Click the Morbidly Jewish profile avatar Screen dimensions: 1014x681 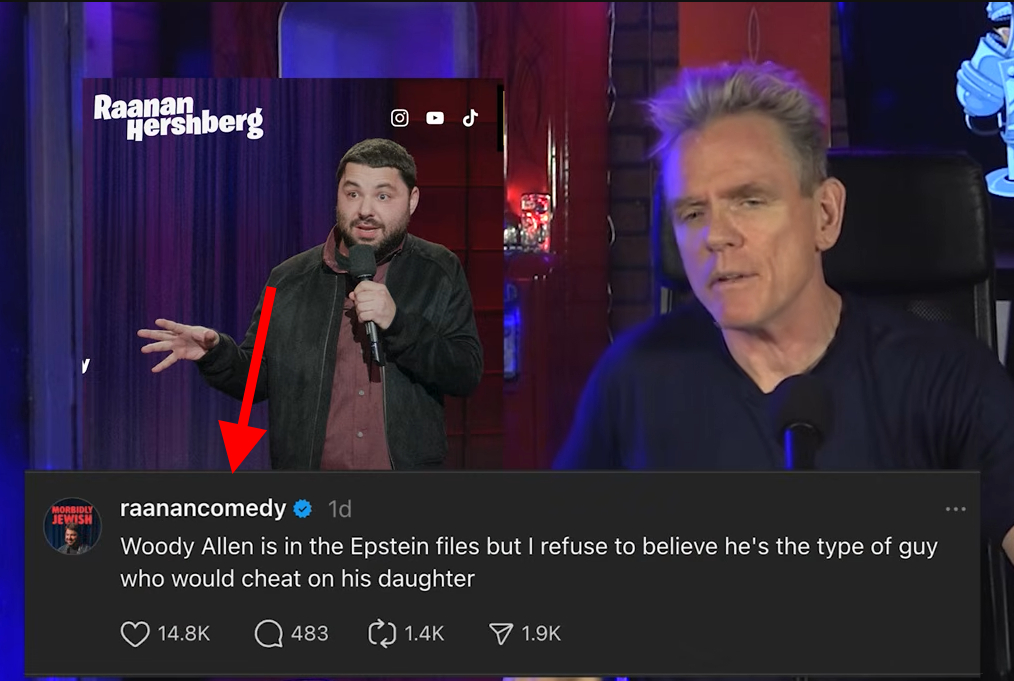click(72, 526)
